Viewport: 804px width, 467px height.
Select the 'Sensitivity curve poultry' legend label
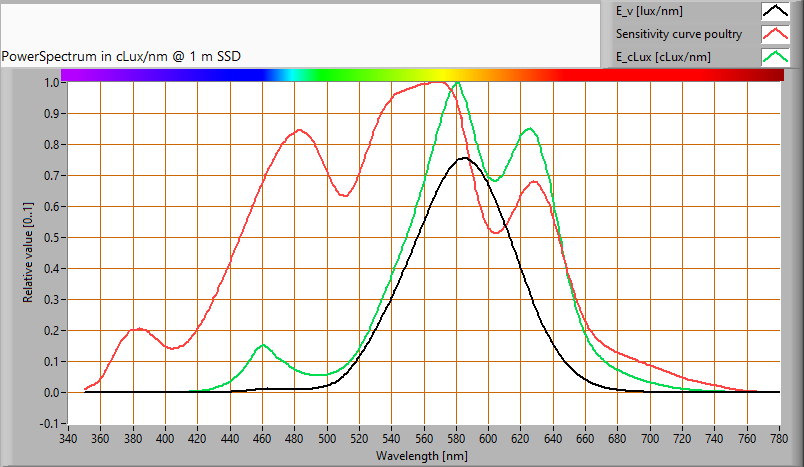[x=679, y=35]
